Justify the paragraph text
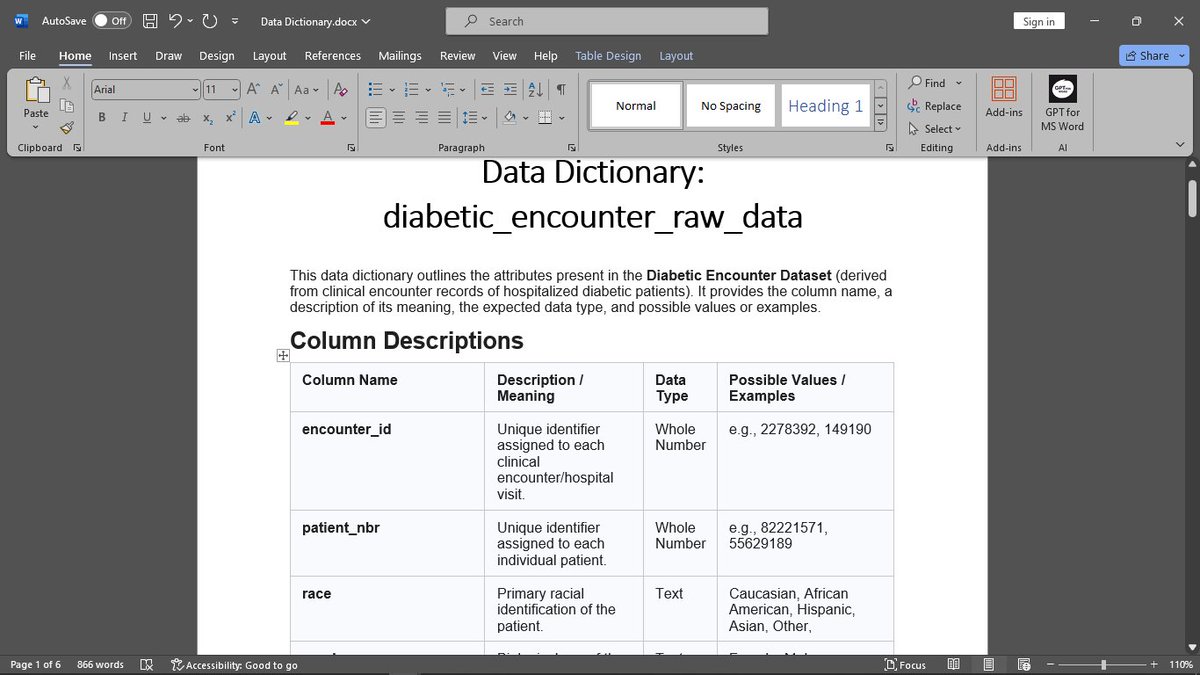The image size is (1200, 675). (443, 118)
